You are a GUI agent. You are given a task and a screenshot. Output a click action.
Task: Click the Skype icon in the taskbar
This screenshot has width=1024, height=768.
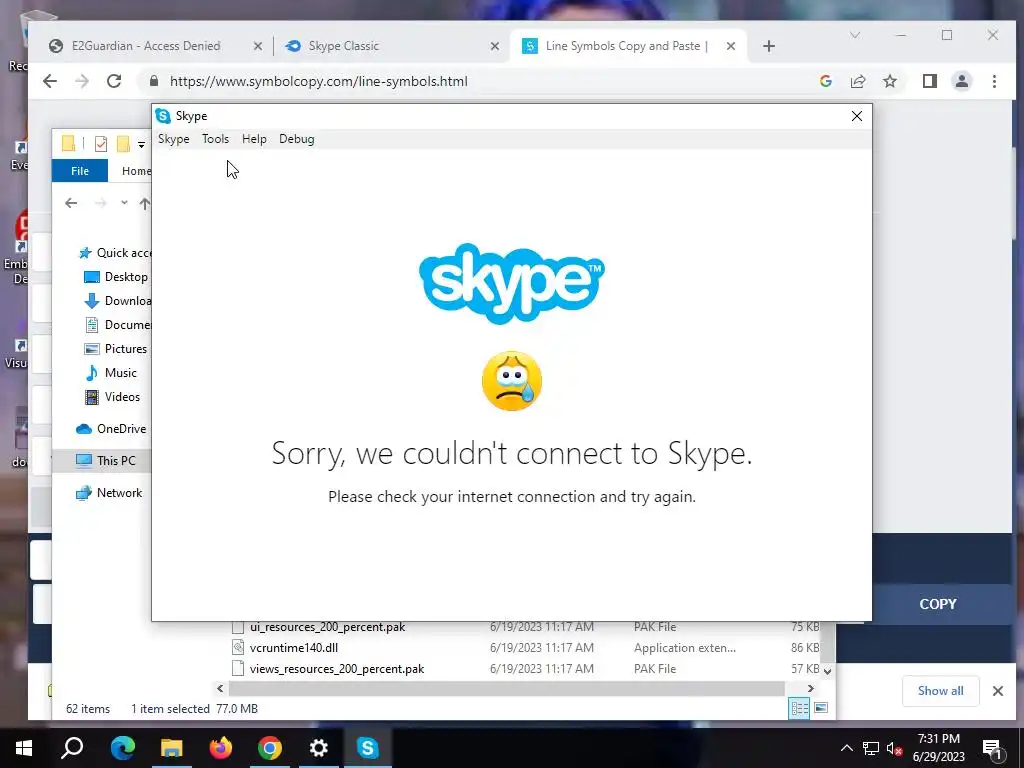368,748
